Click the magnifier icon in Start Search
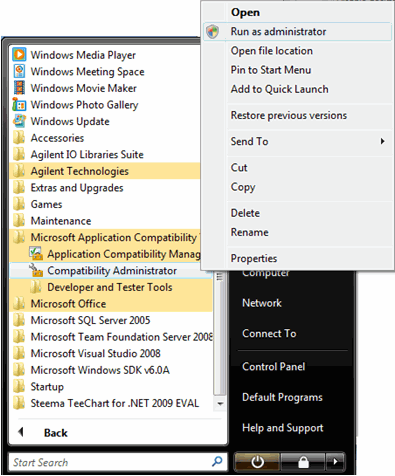Screen dimensions: 395x476 (x=217, y=462)
